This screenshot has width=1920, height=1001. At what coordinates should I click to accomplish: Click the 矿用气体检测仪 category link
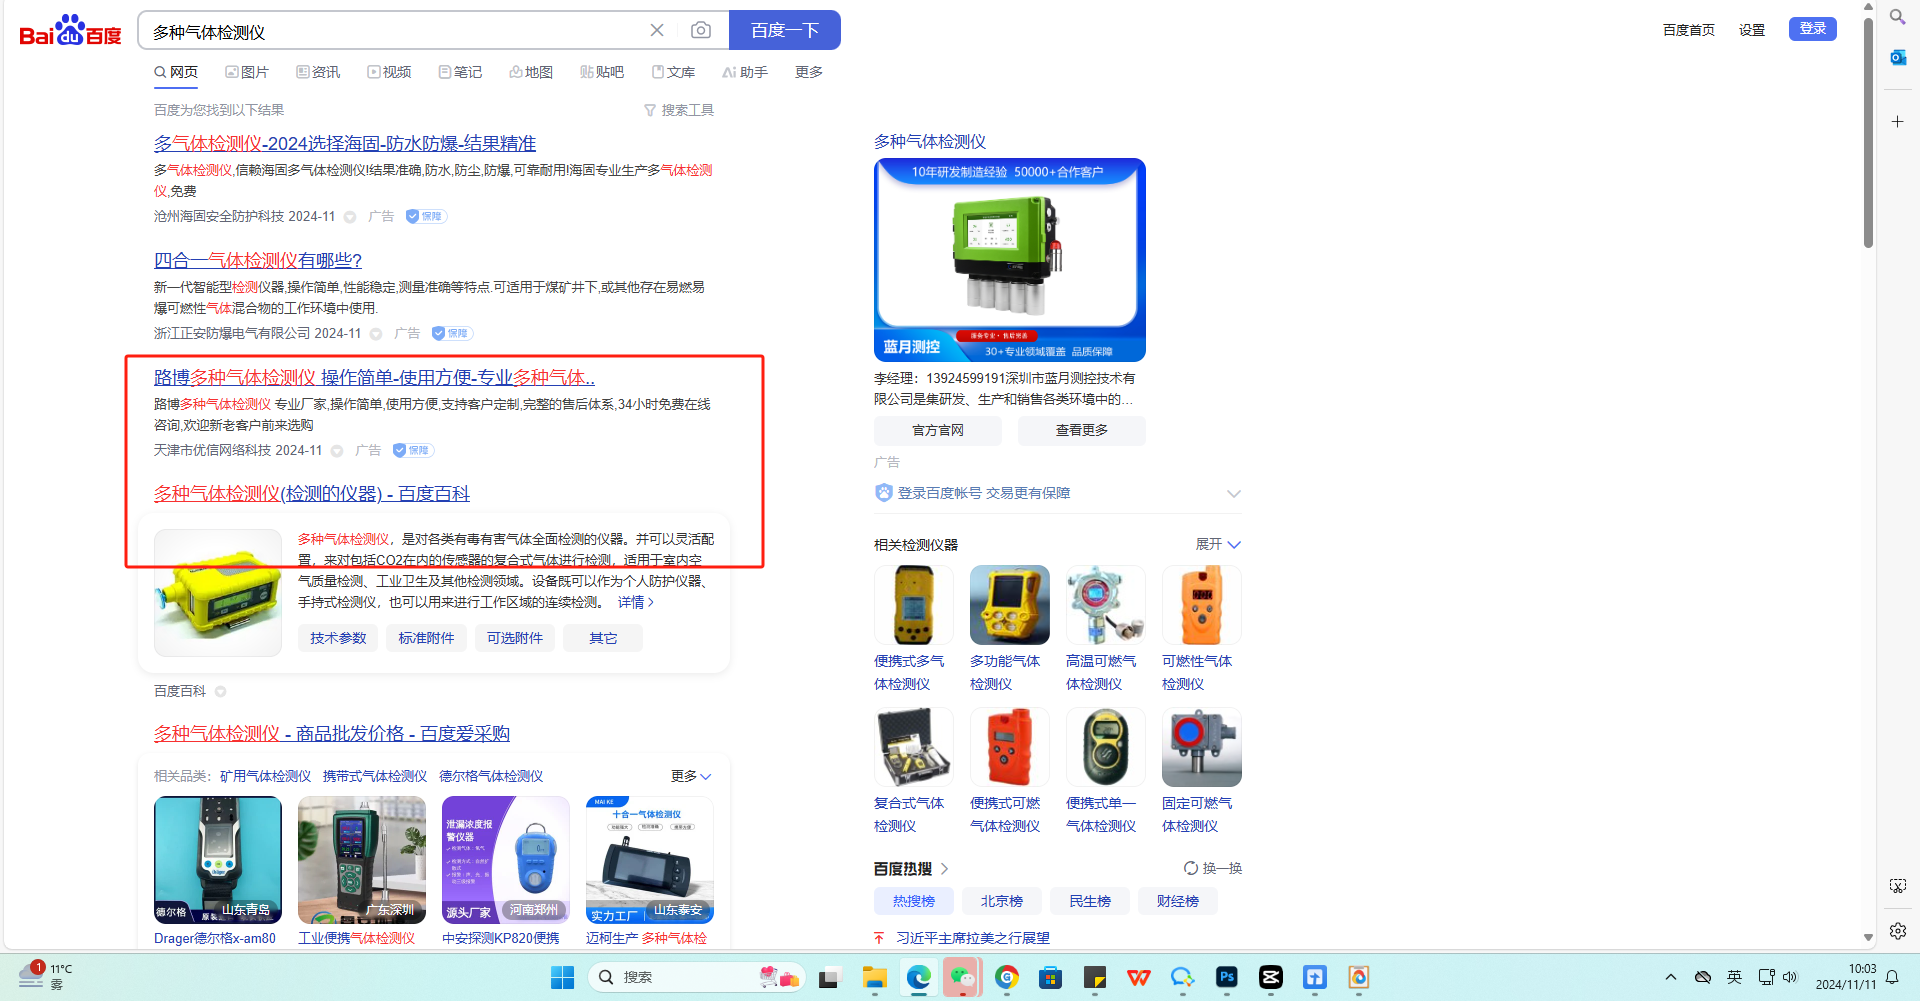pos(265,776)
